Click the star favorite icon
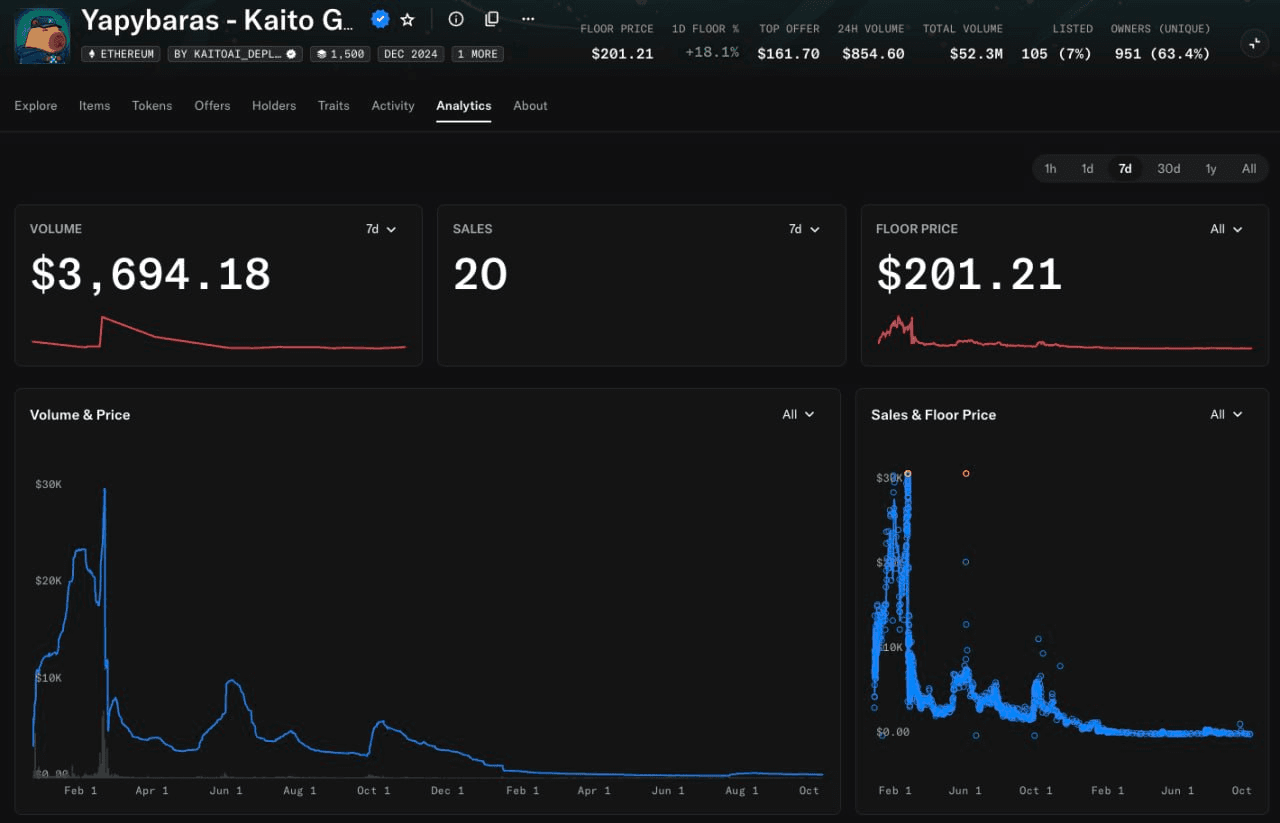The image size is (1280, 823). [407, 19]
